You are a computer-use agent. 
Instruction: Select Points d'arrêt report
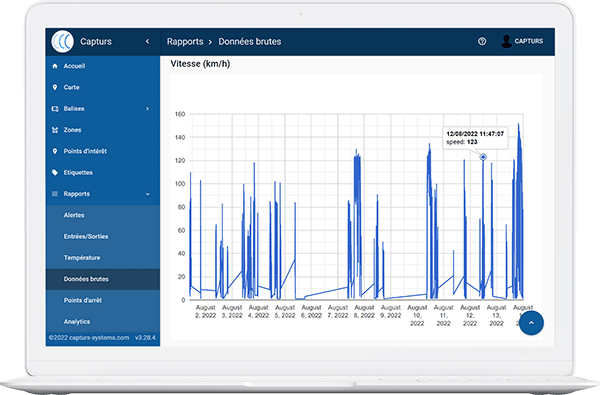point(103,300)
